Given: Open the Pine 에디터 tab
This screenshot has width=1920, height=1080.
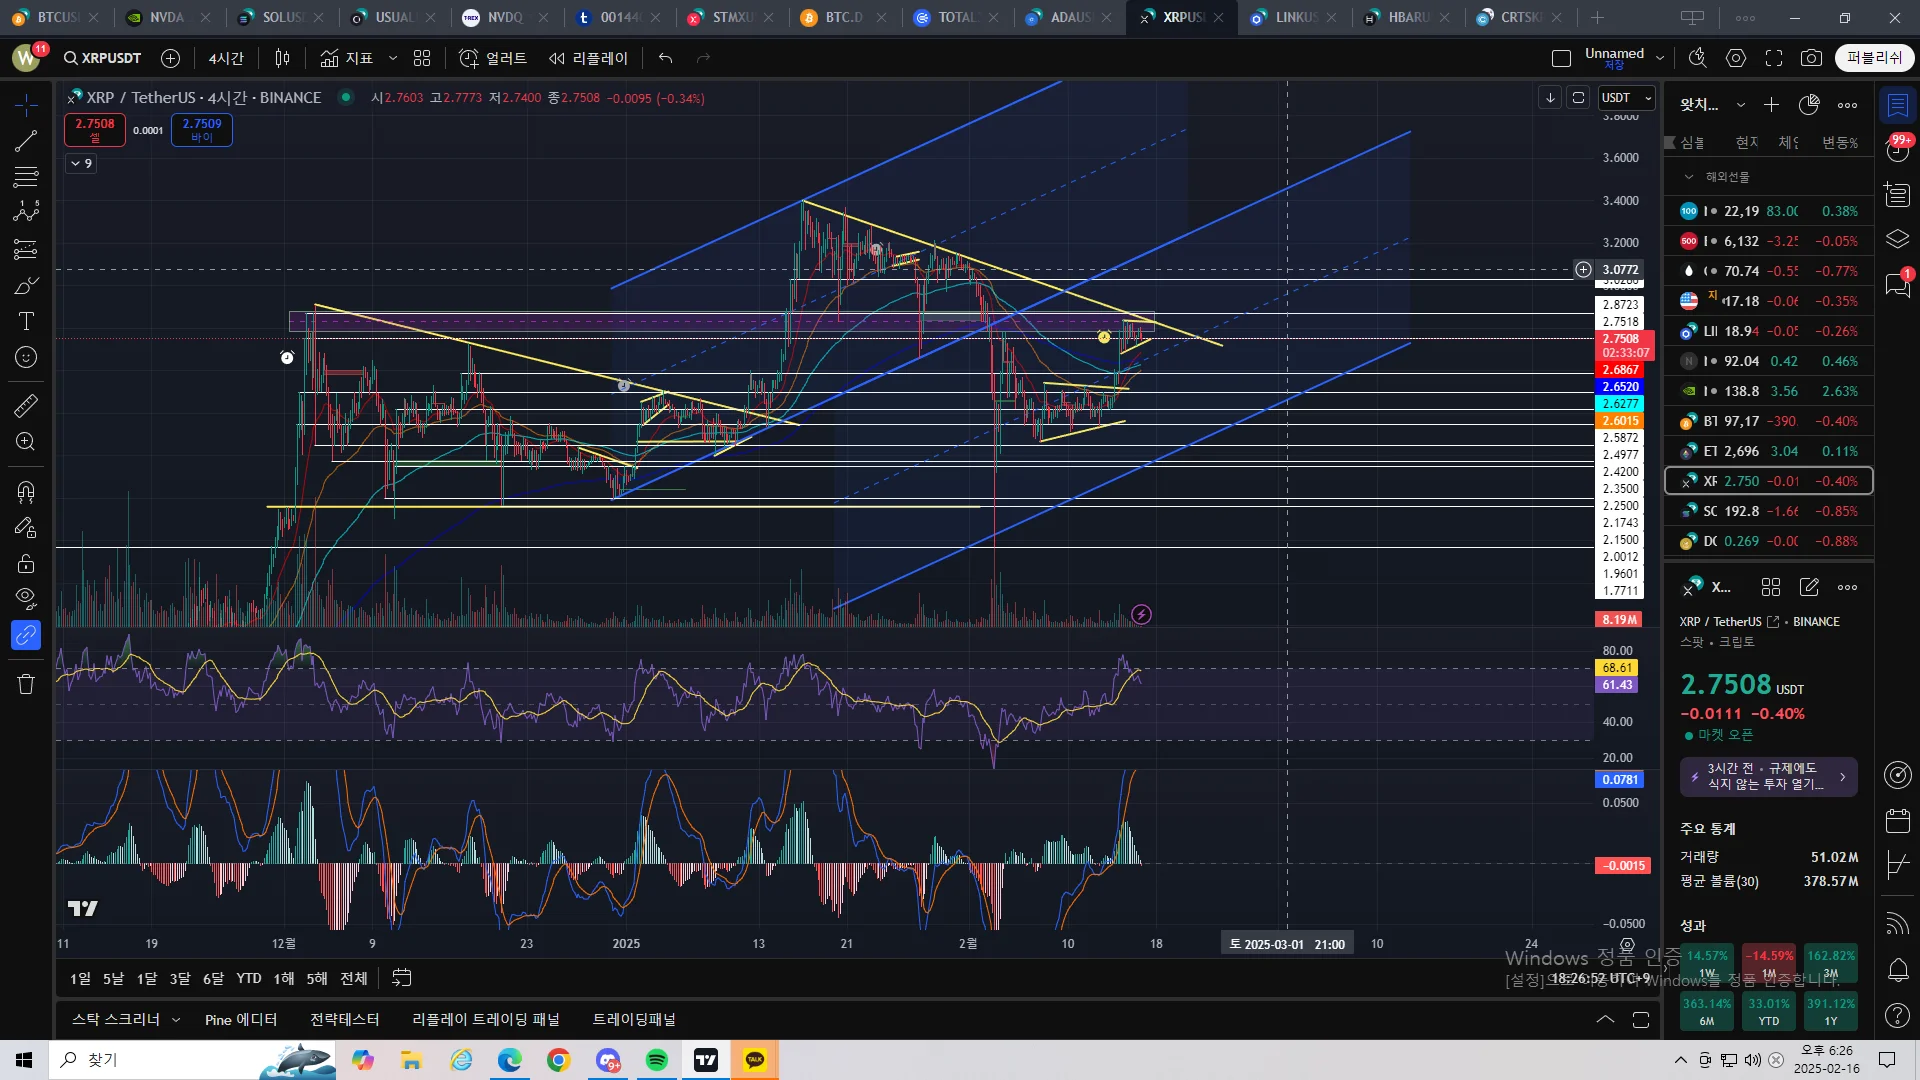Looking at the screenshot, I should pos(240,1019).
